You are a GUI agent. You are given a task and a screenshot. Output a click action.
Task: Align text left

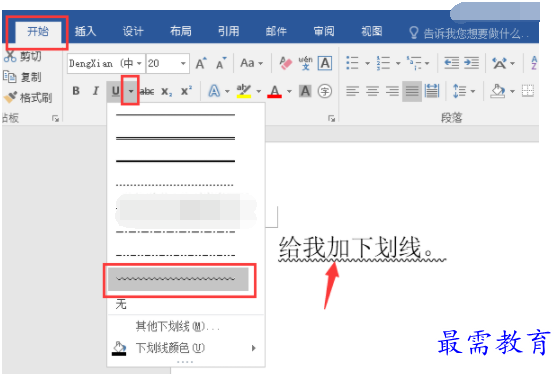tap(352, 91)
